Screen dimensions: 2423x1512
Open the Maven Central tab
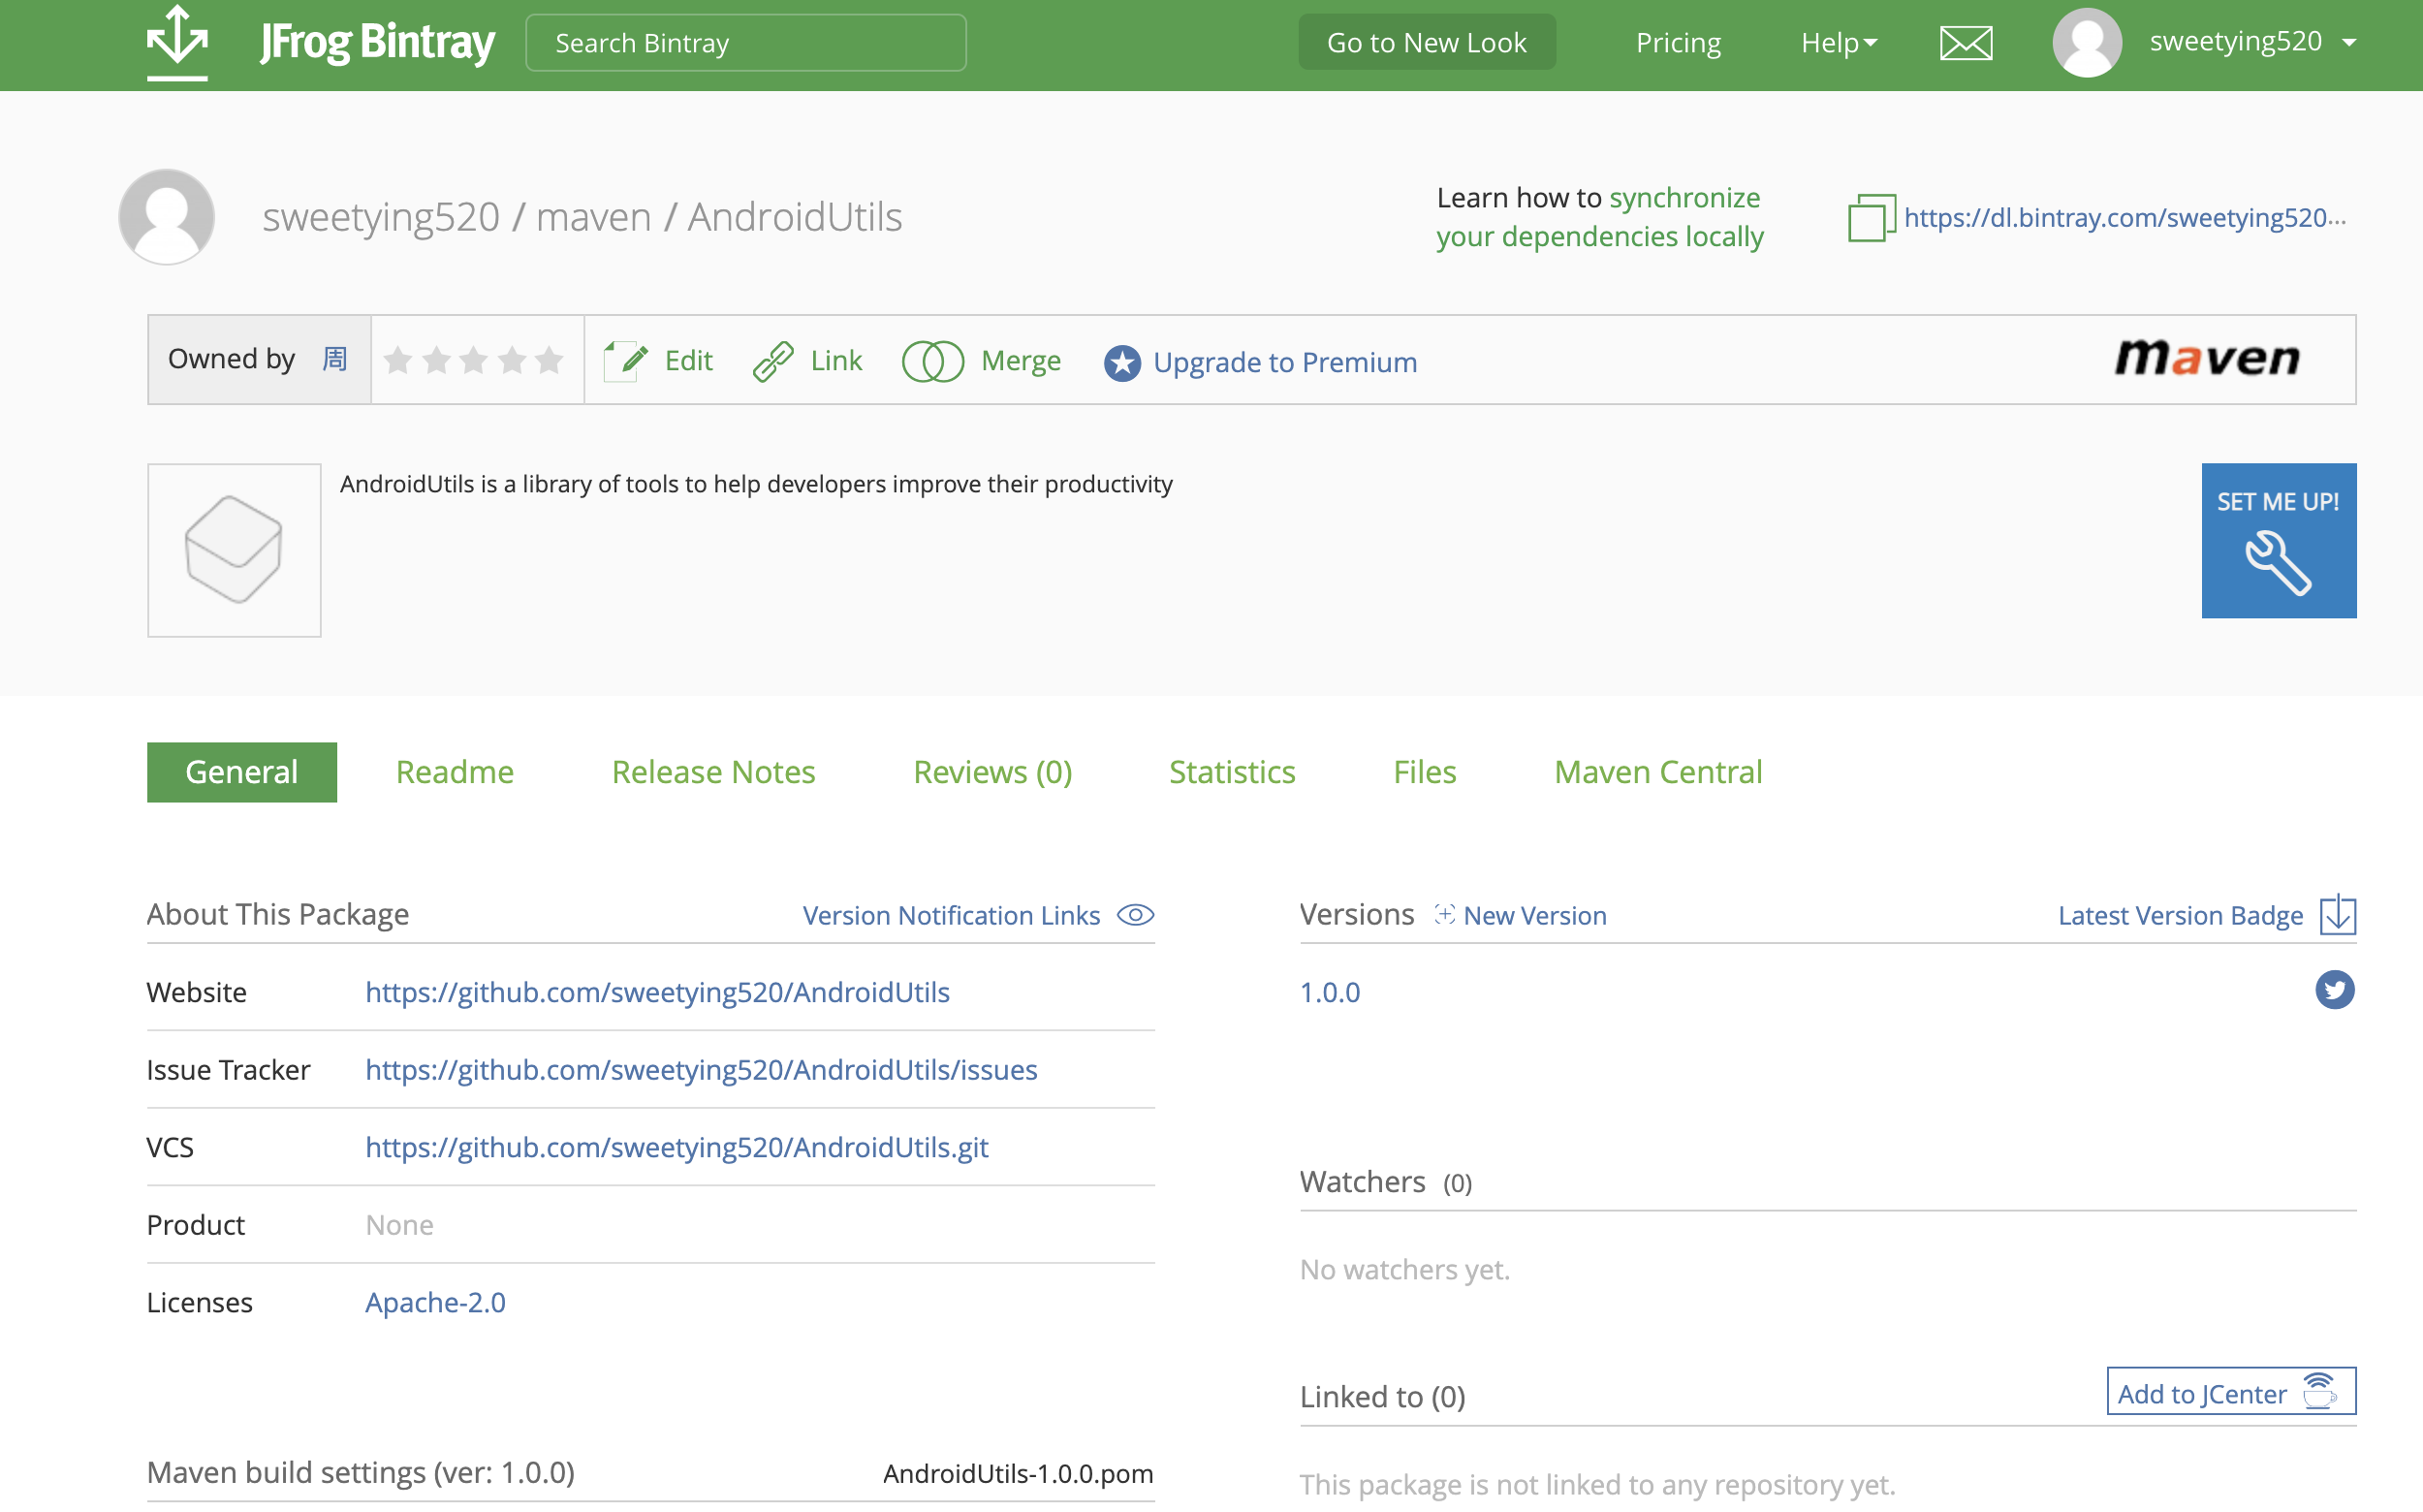pos(1658,772)
